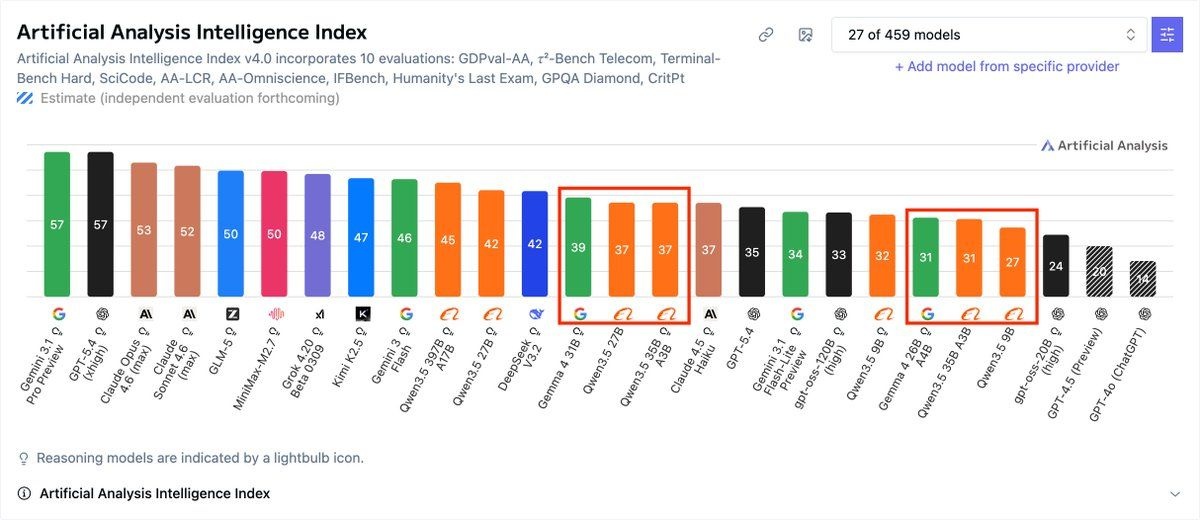Click the OpenAI logo under GPT-5.4 (xhigh)
The image size is (1200, 520).
(x=100, y=313)
